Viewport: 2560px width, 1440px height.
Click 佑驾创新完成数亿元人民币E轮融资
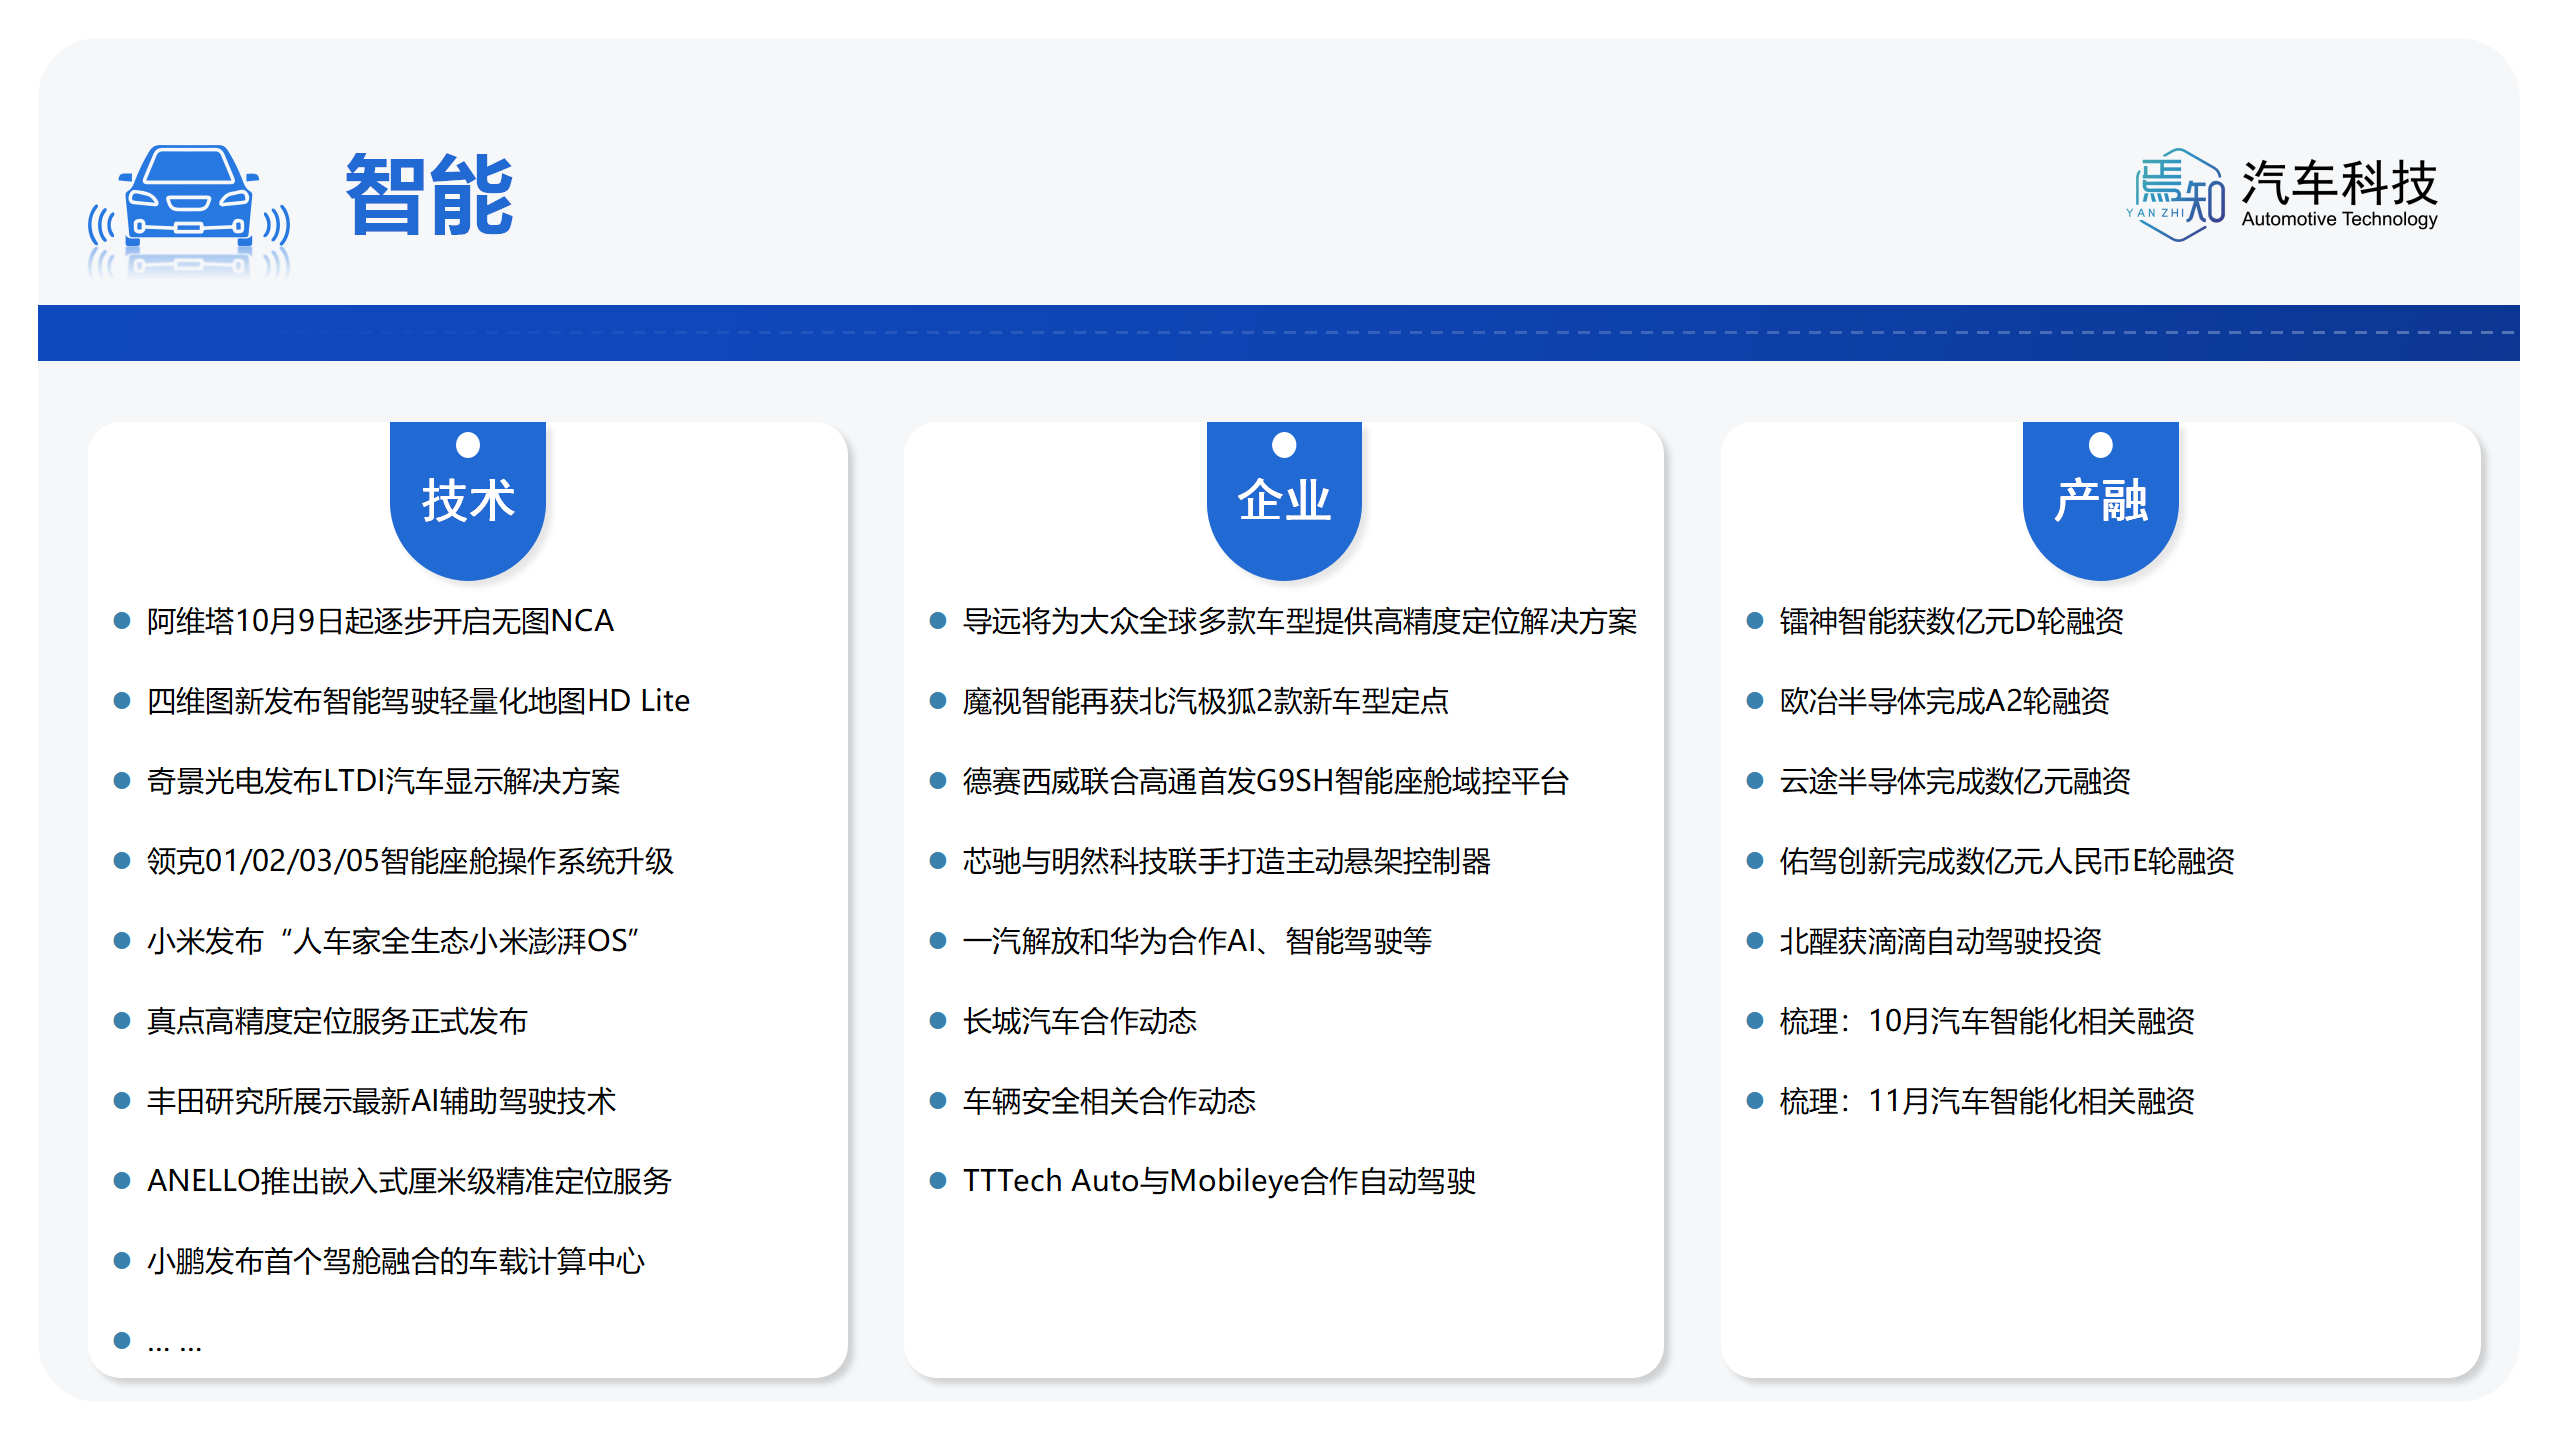click(x=2007, y=861)
